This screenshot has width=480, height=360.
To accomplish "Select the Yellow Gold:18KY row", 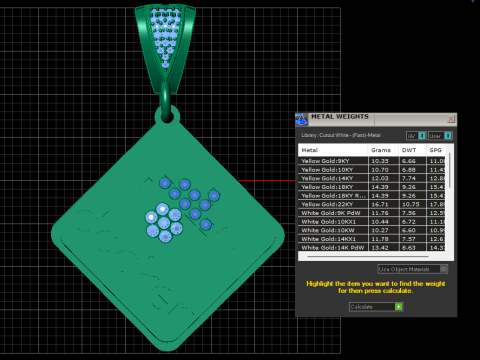I will coord(371,187).
